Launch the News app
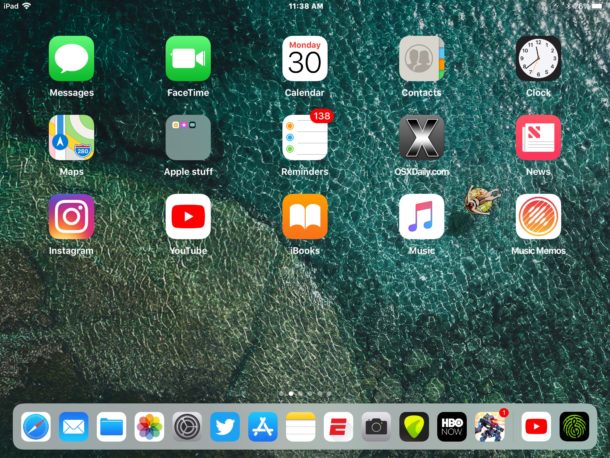The width and height of the screenshot is (610, 458). click(538, 137)
